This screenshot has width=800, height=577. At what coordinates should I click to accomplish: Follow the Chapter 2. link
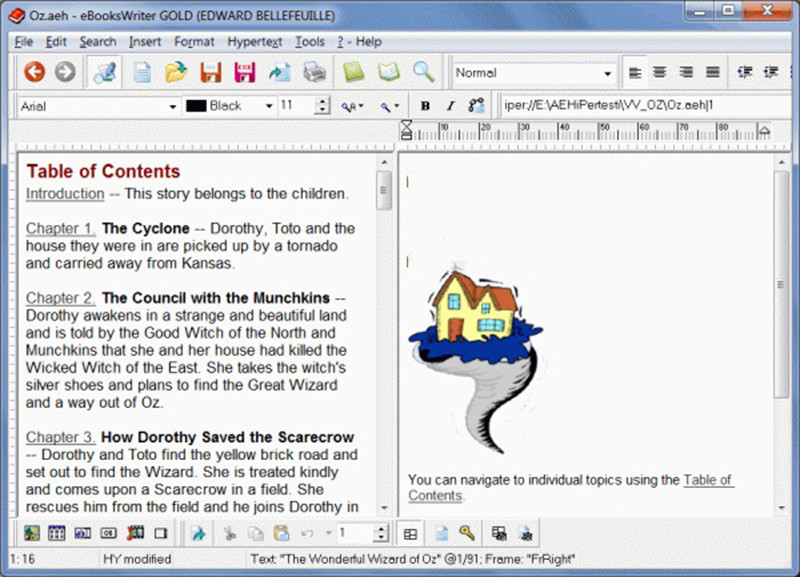tap(60, 297)
